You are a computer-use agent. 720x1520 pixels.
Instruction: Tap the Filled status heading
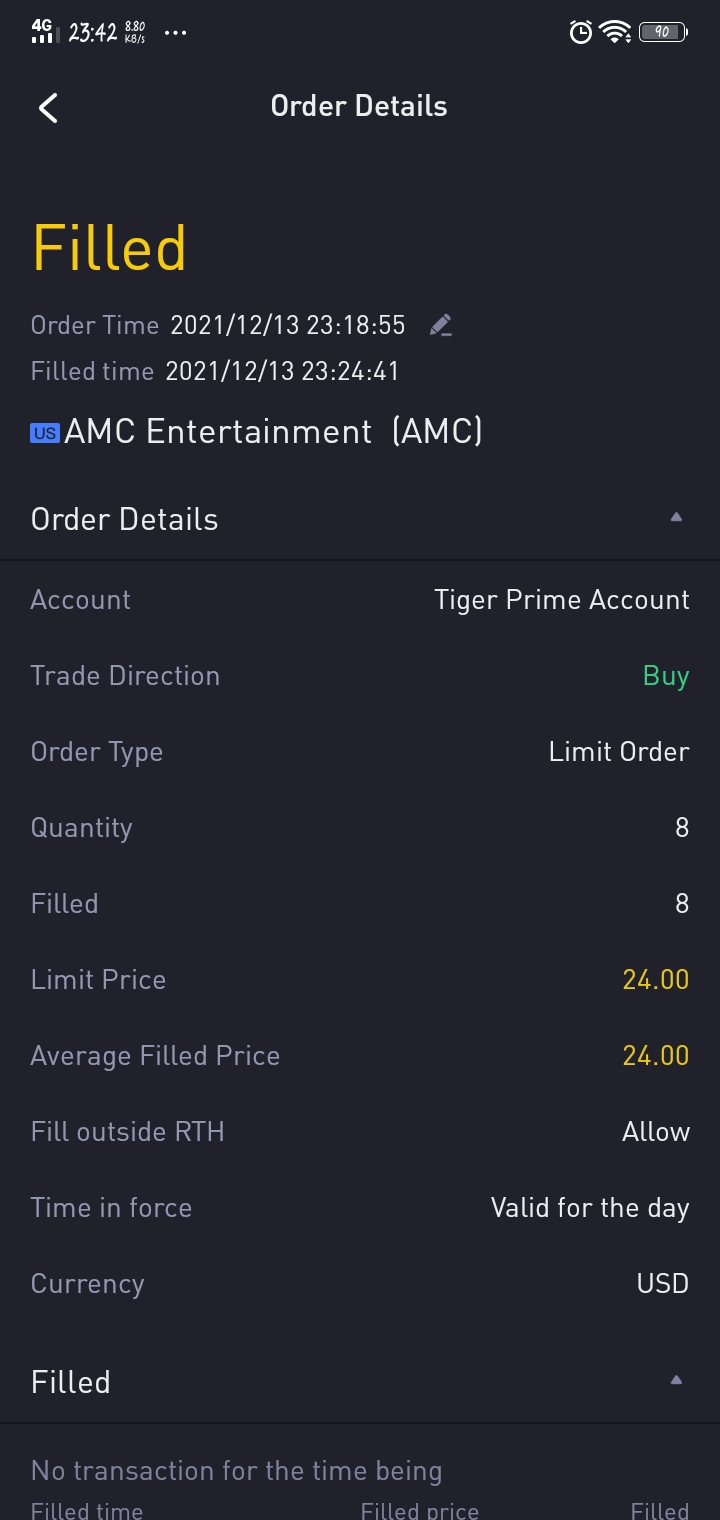(x=109, y=248)
